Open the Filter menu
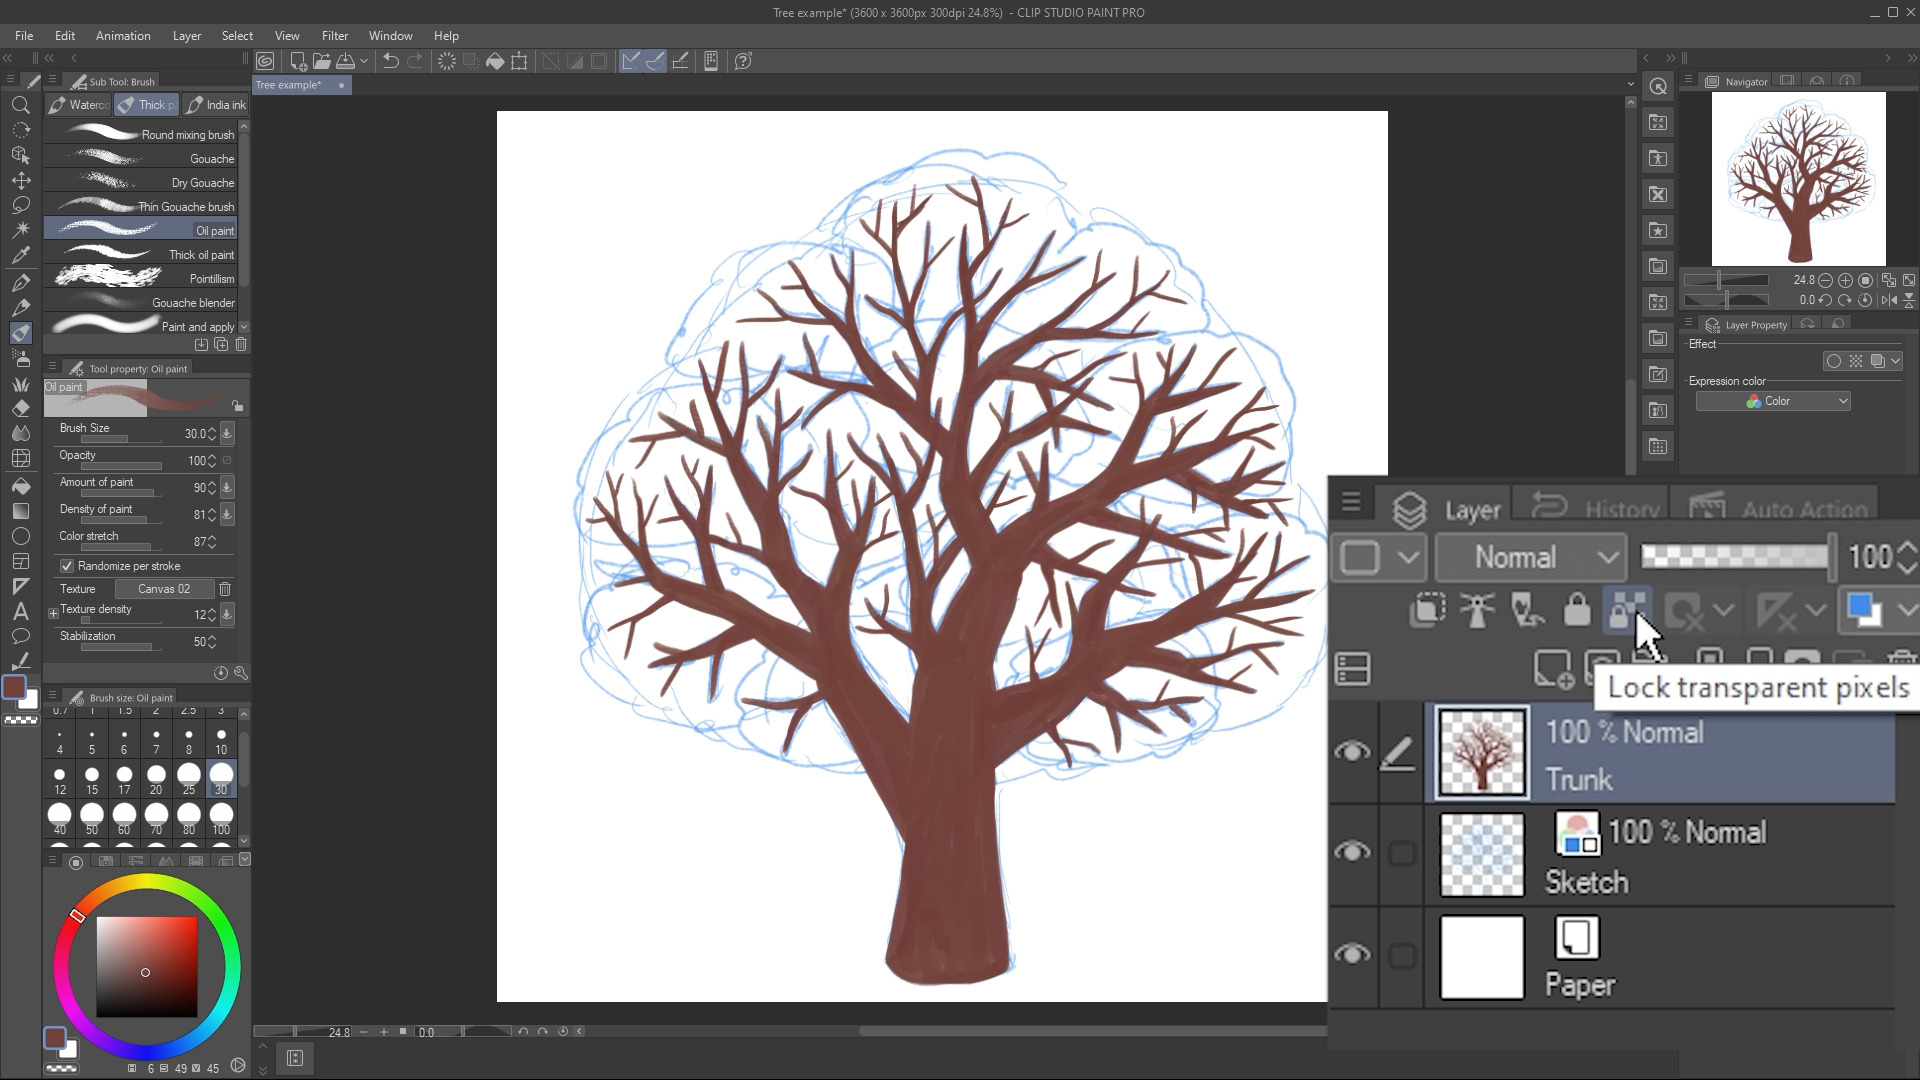Image resolution: width=1920 pixels, height=1080 pixels. [x=334, y=36]
